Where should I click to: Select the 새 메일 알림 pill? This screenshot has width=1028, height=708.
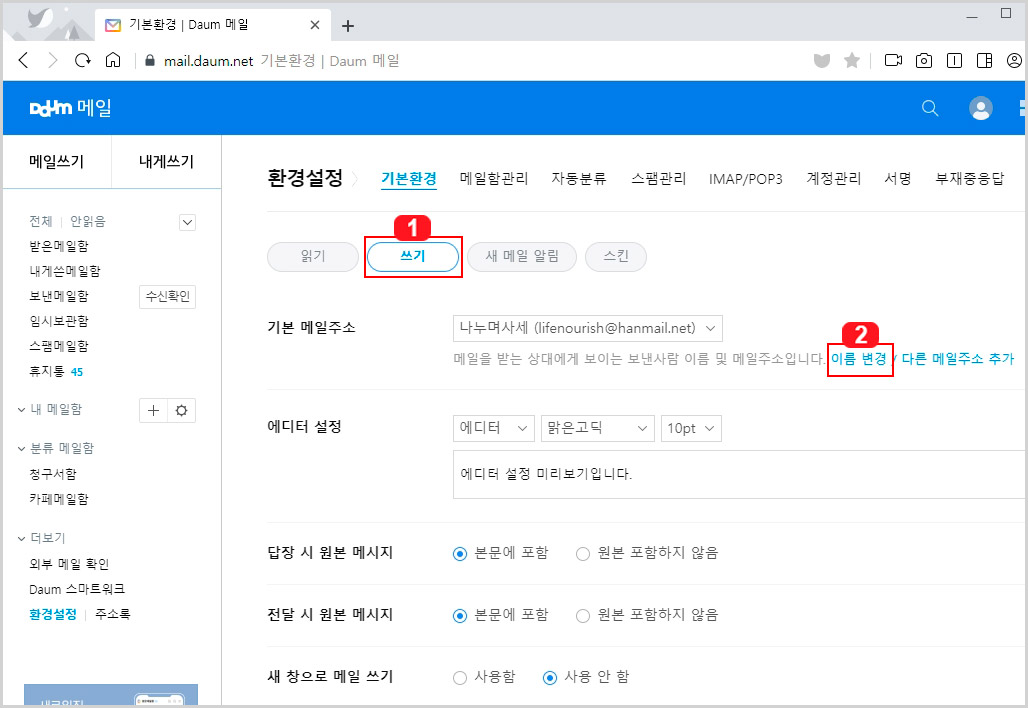coord(522,256)
